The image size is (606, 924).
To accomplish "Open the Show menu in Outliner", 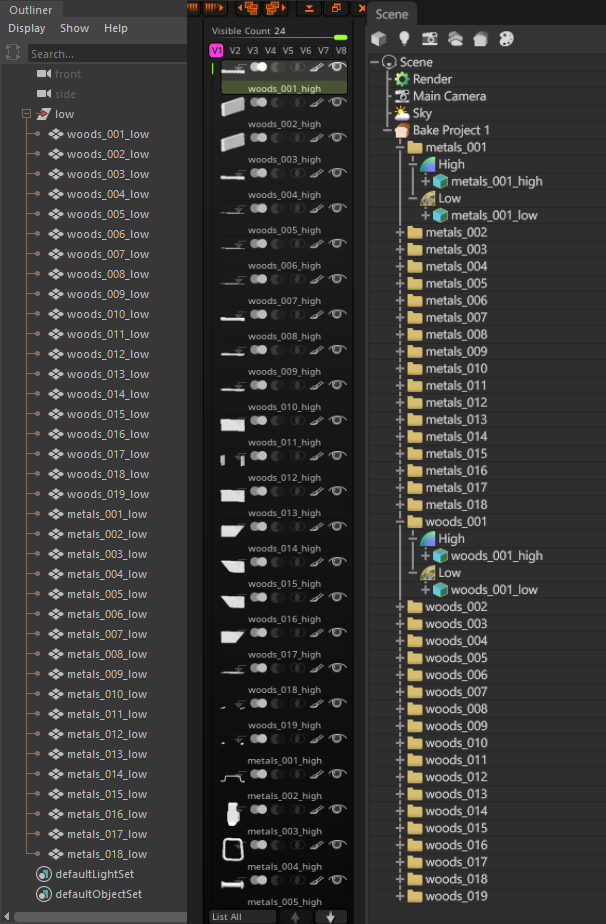I will tap(74, 28).
